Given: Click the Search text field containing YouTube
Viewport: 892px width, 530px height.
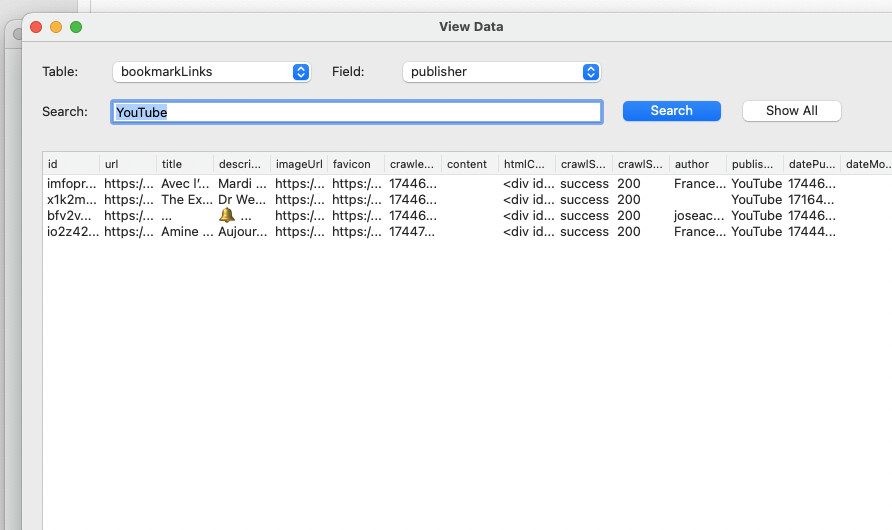Looking at the screenshot, I should (x=356, y=112).
